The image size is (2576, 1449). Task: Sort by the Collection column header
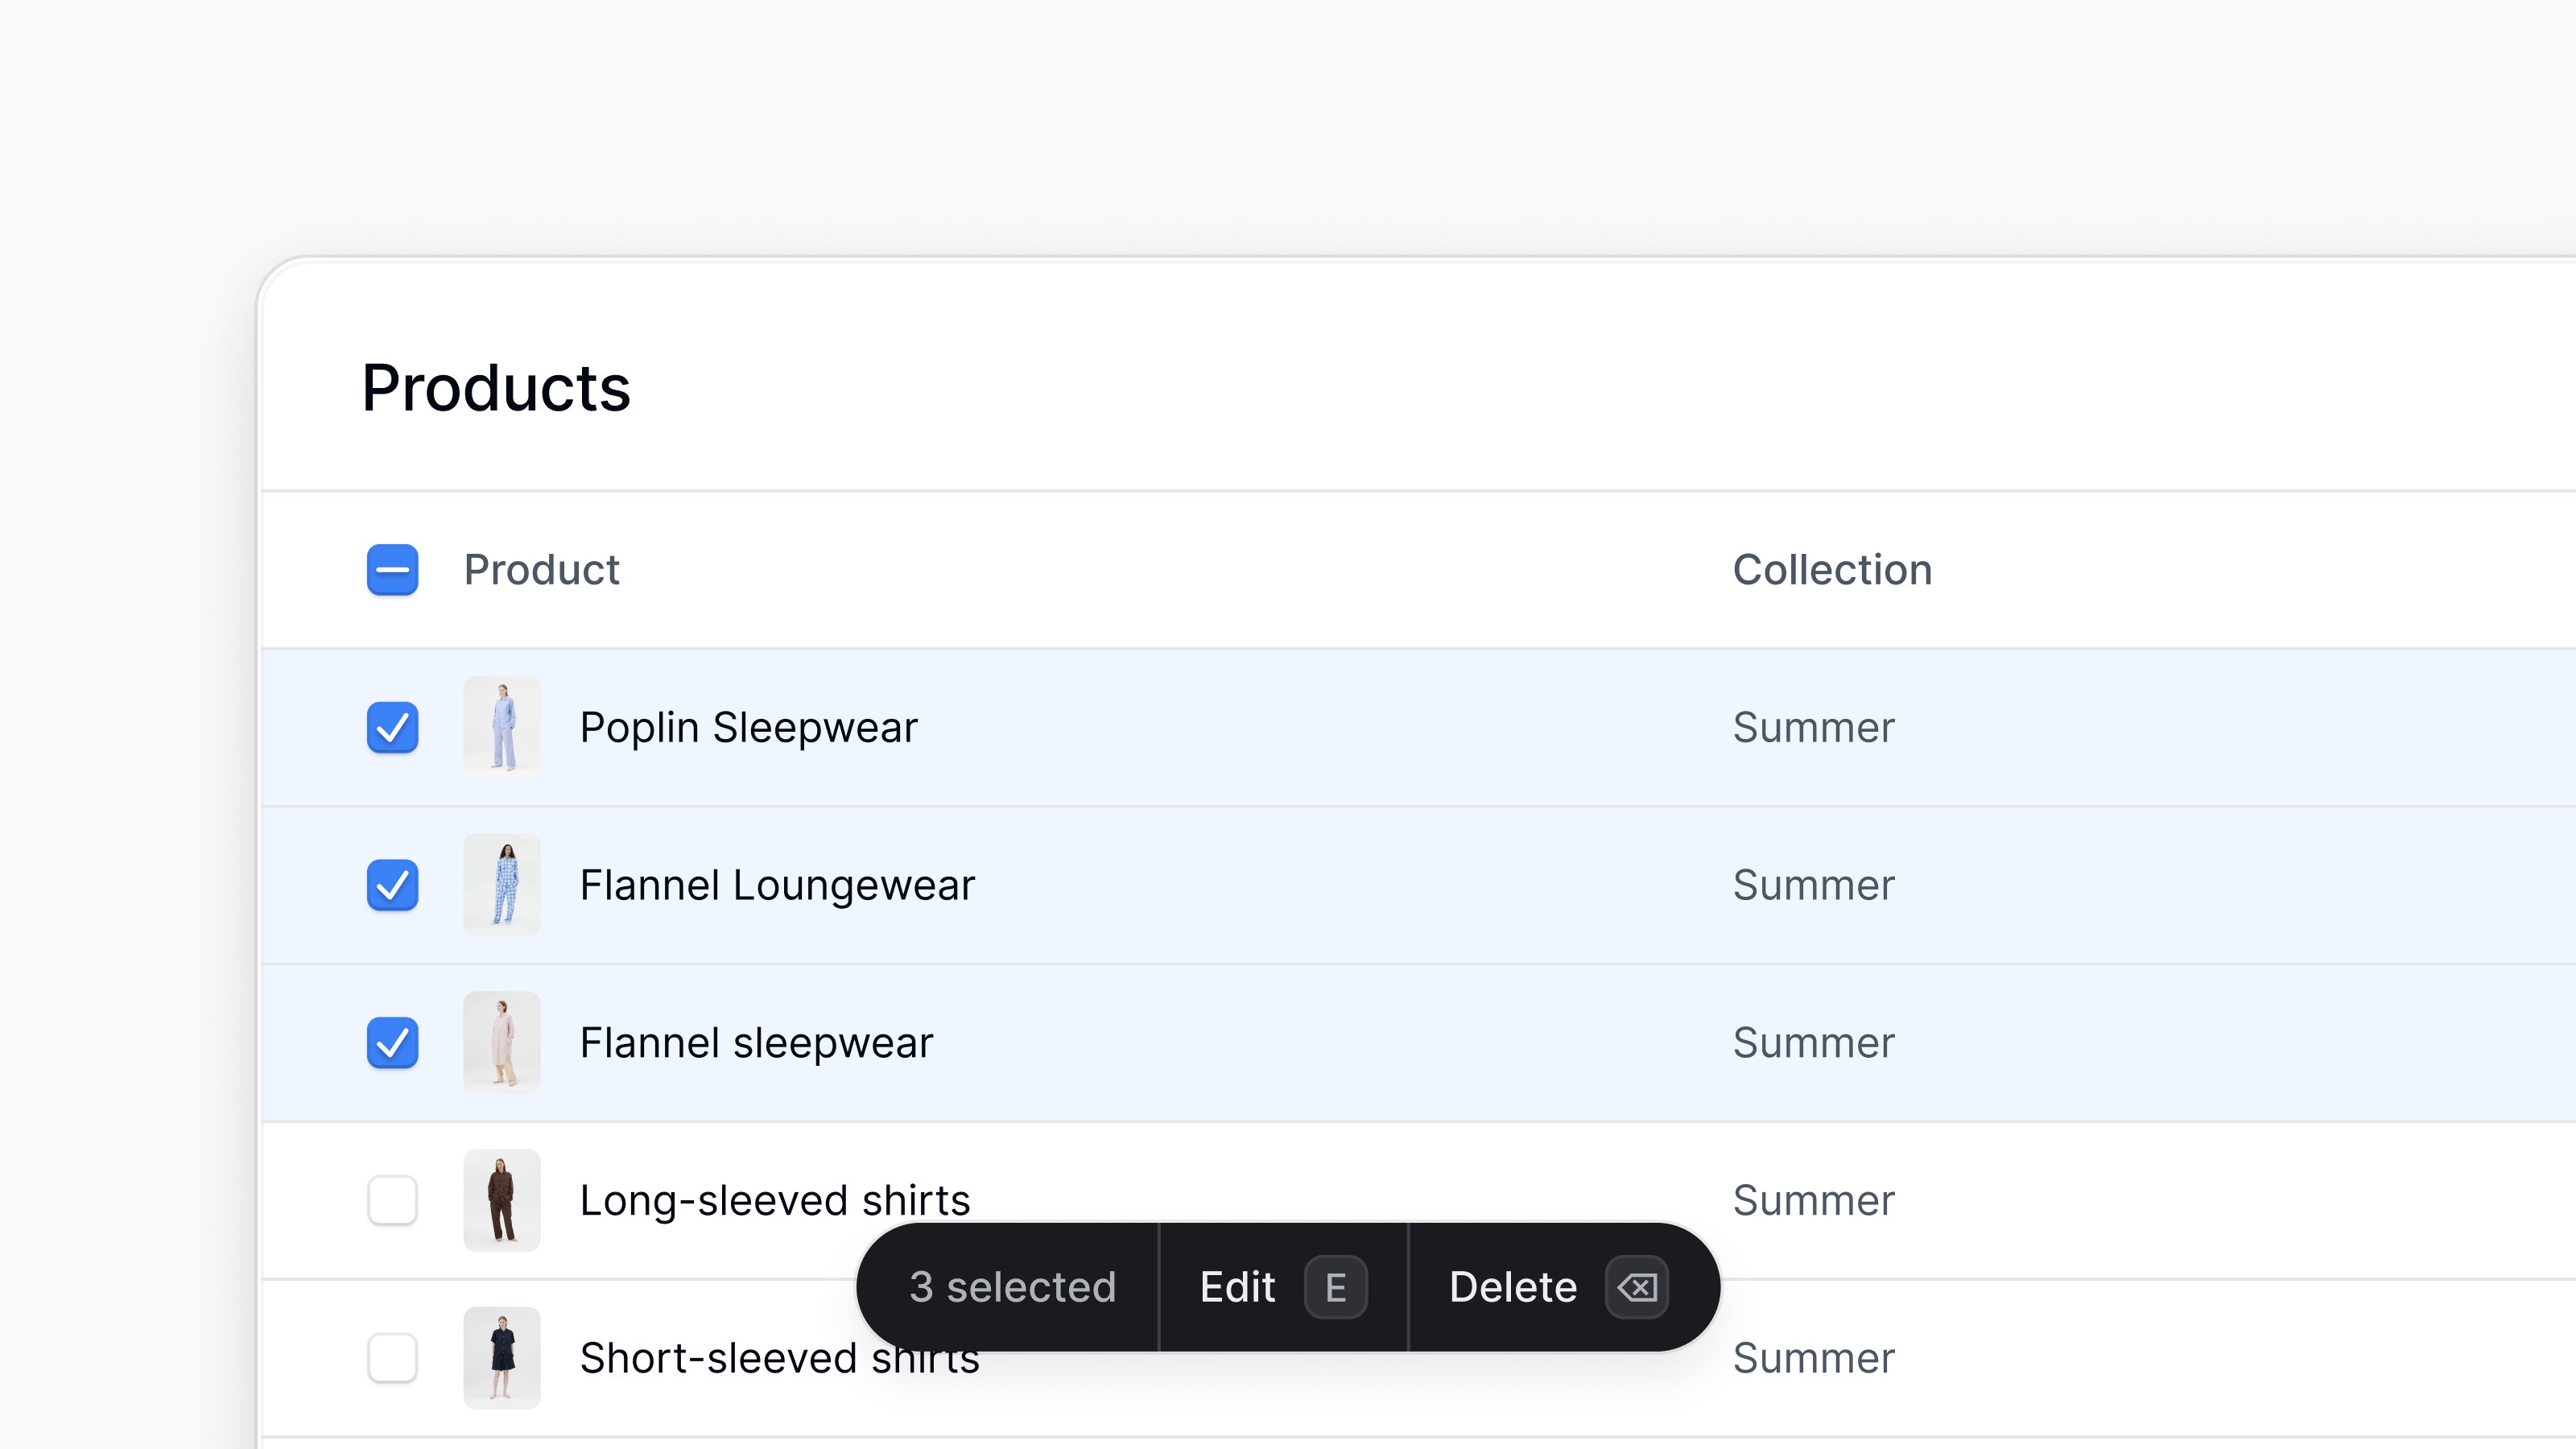pos(1832,570)
